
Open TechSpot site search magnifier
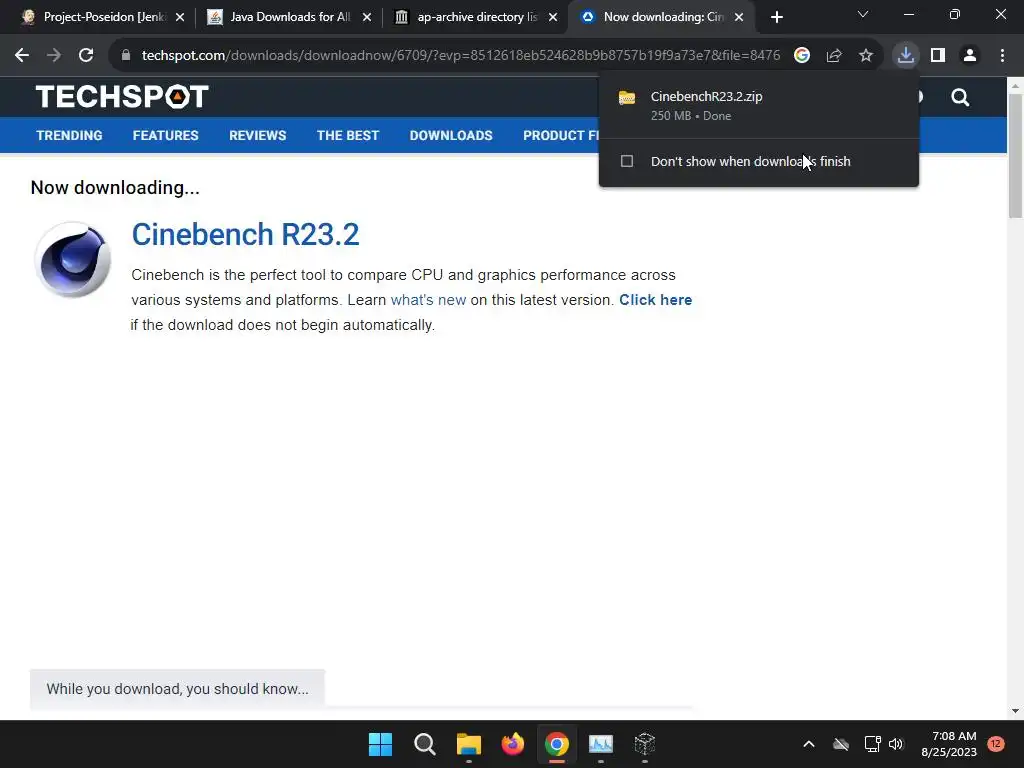tap(960, 97)
